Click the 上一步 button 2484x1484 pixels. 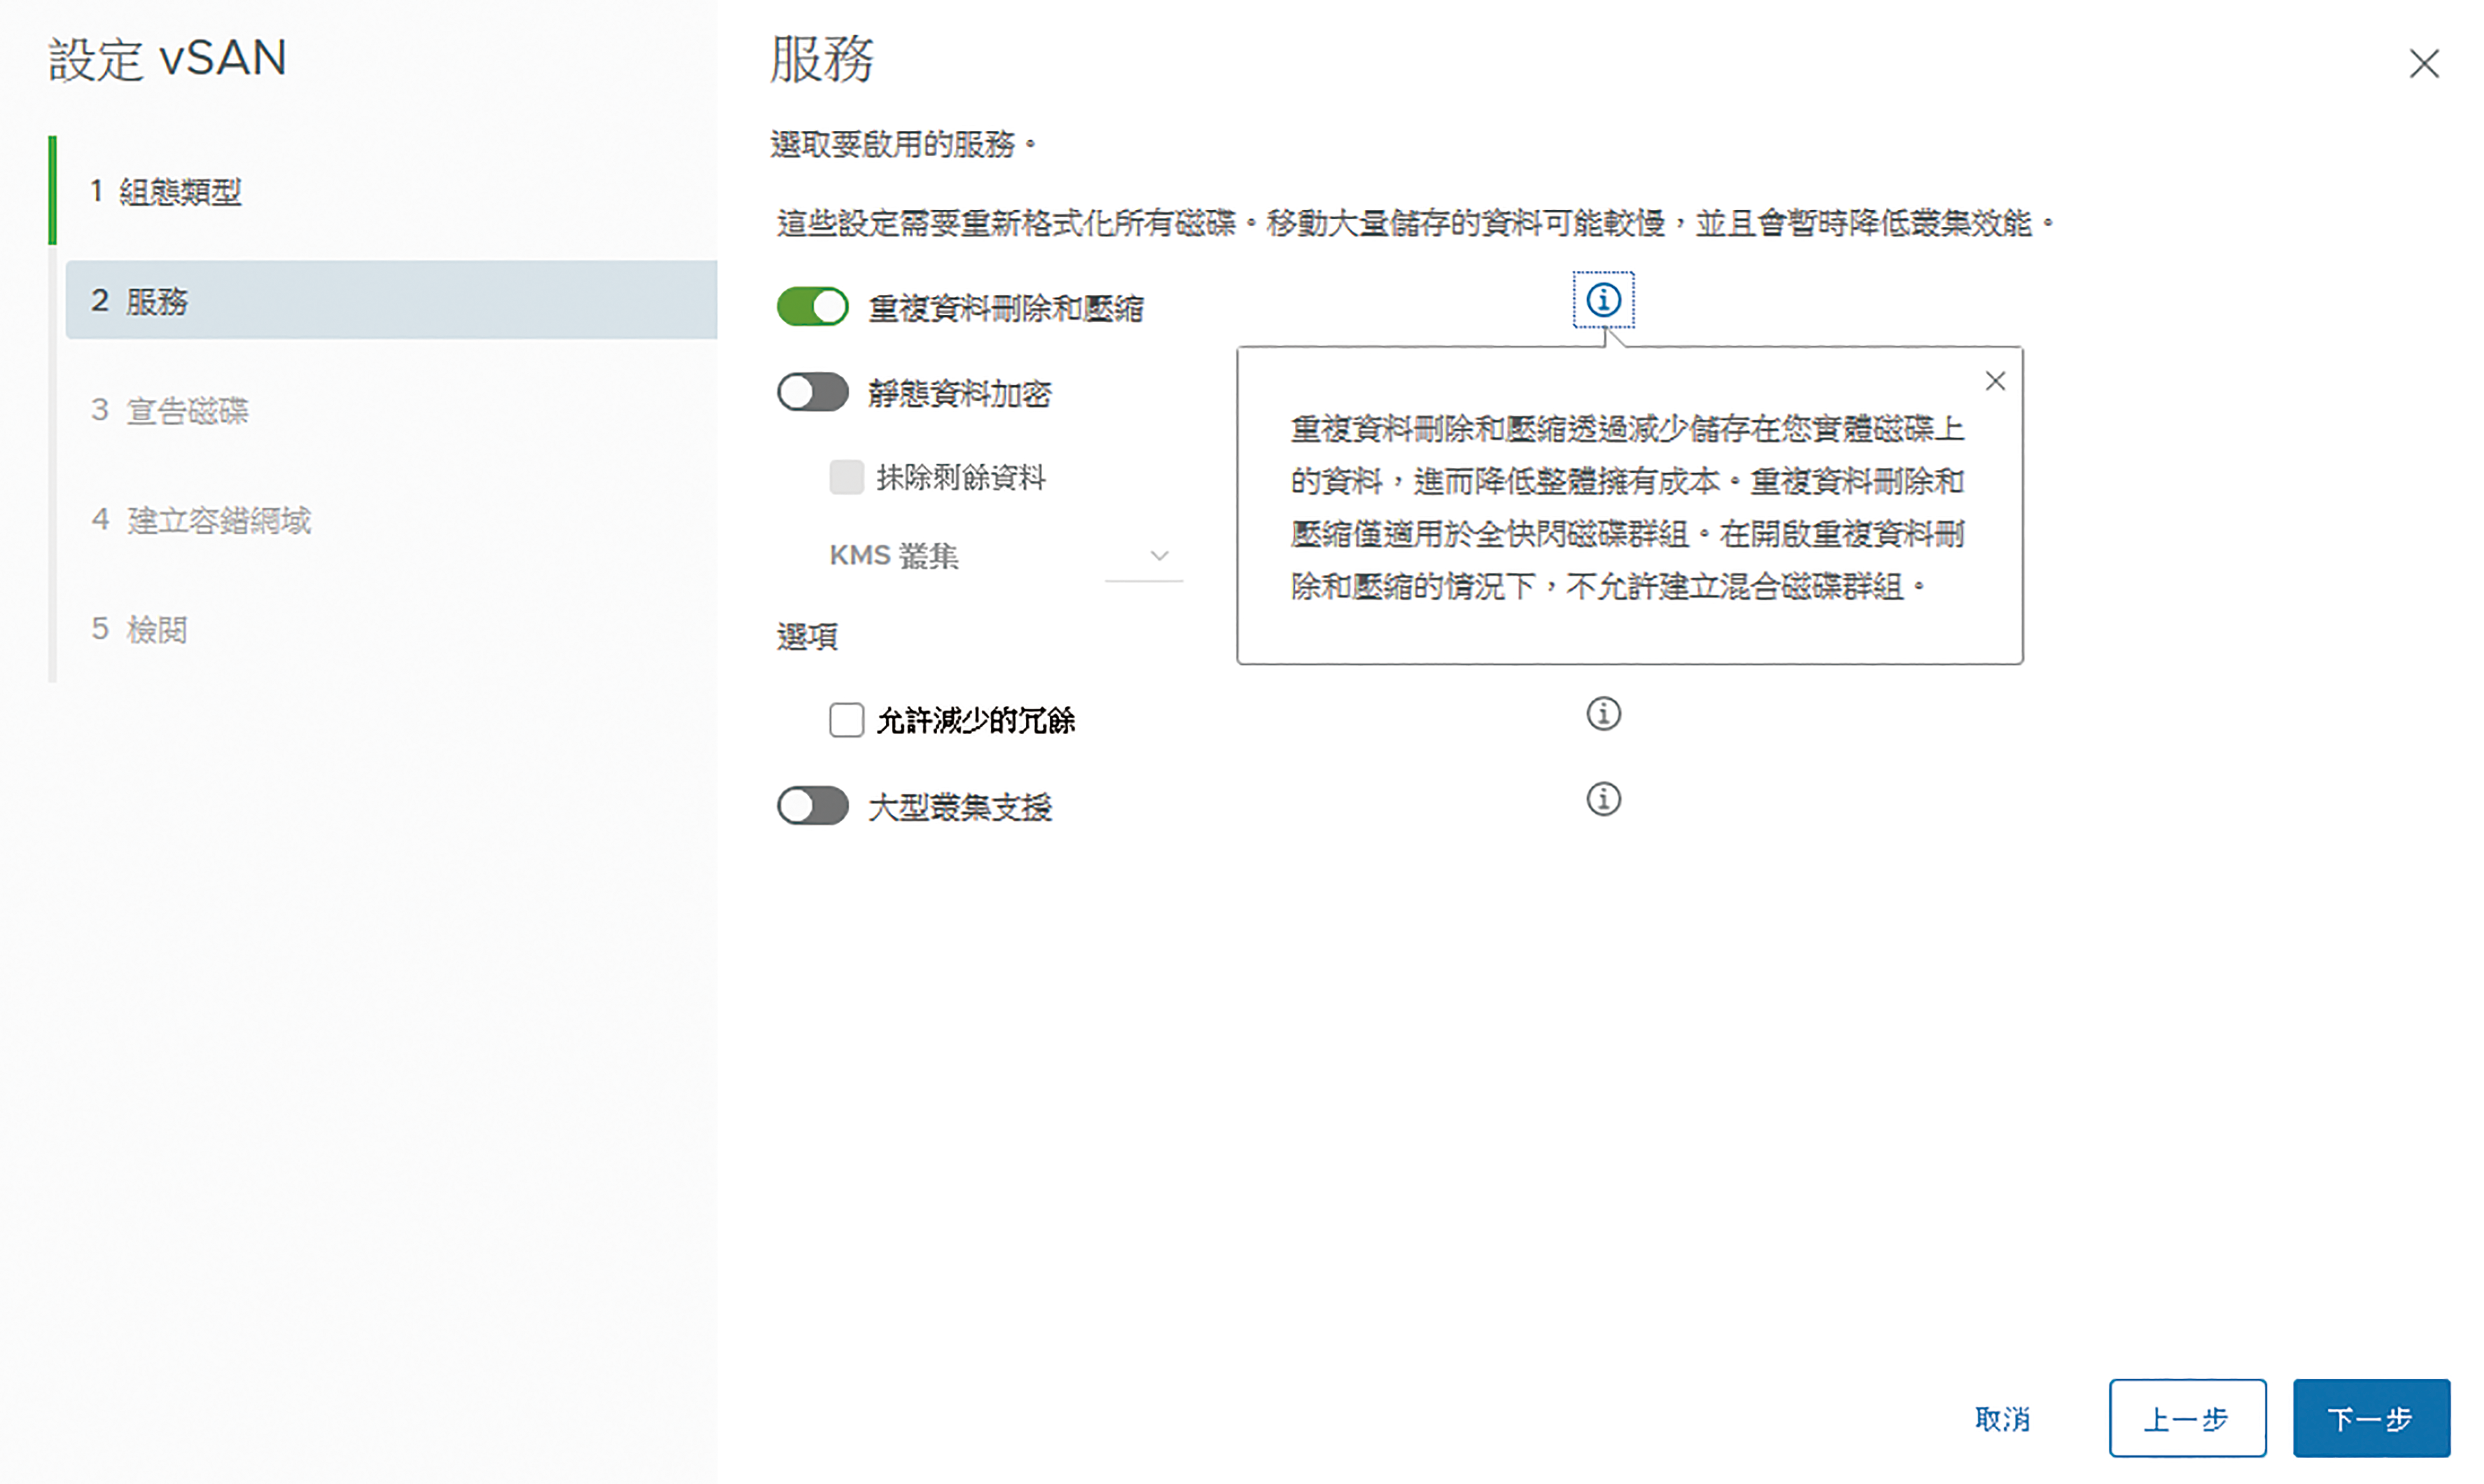(x=2187, y=1418)
